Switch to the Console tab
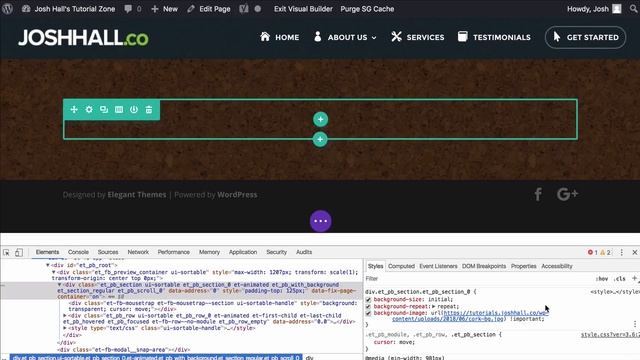Screen dimensions: 640x360 [x=78, y=252]
